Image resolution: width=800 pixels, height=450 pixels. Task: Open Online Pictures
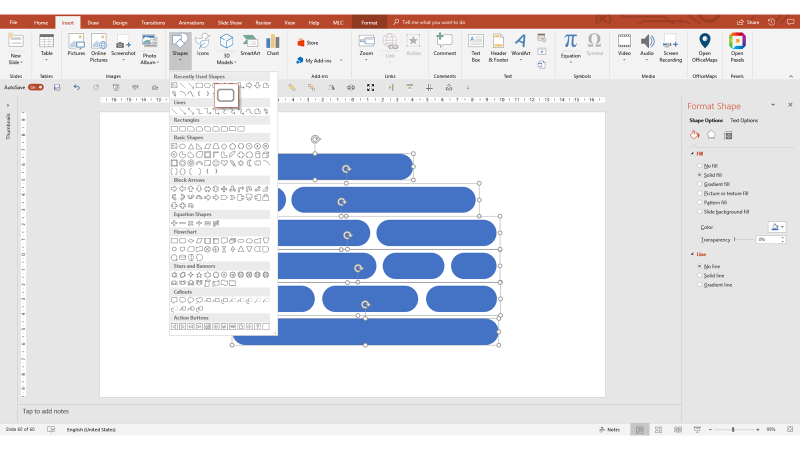[98, 48]
